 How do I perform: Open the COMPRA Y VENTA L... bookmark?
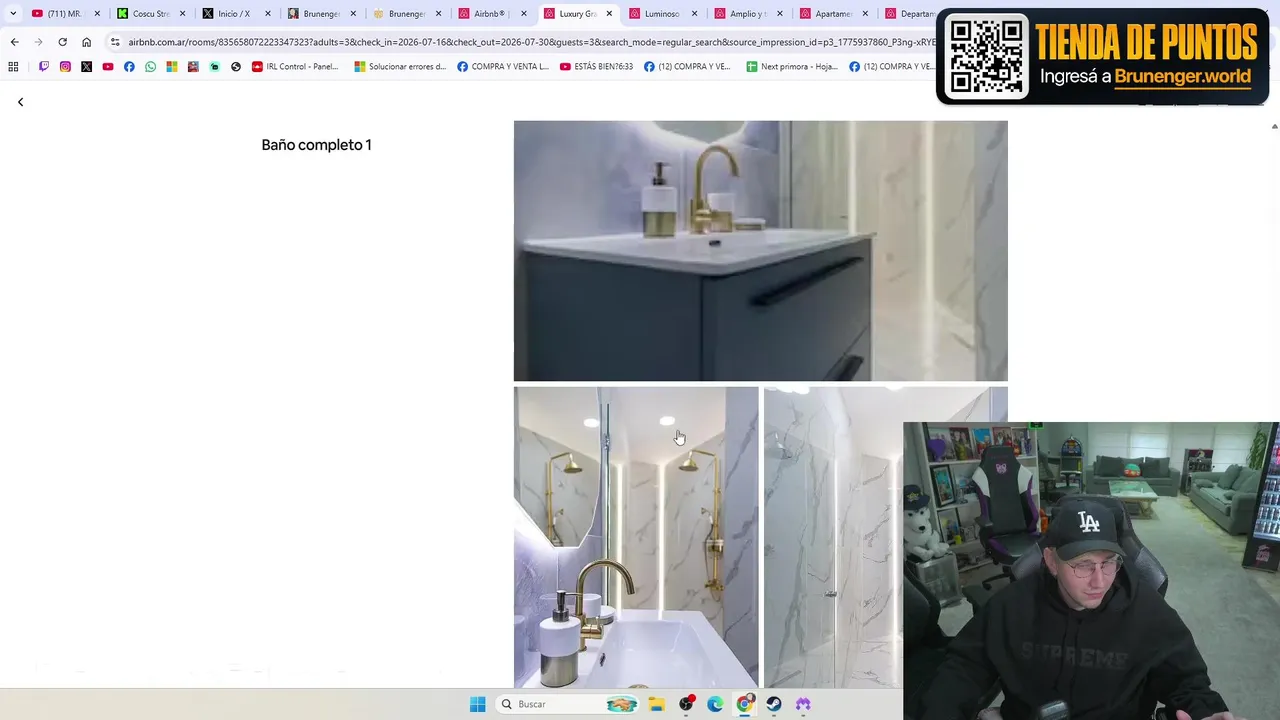[503, 67]
